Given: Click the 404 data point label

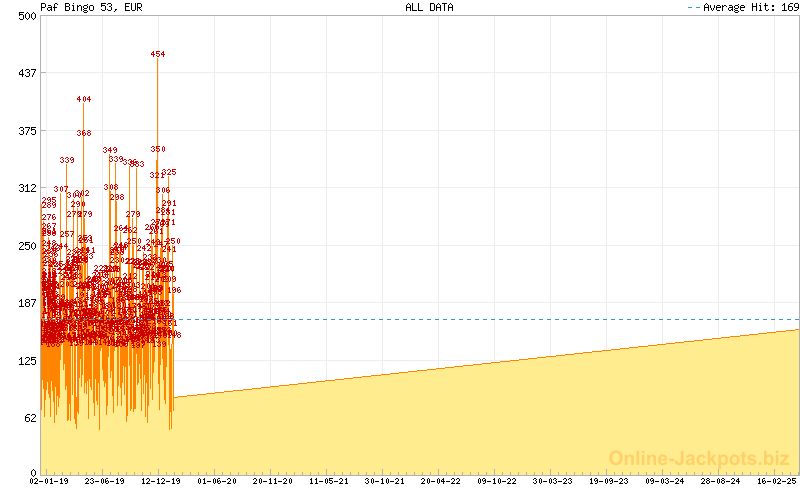Looking at the screenshot, I should (84, 99).
